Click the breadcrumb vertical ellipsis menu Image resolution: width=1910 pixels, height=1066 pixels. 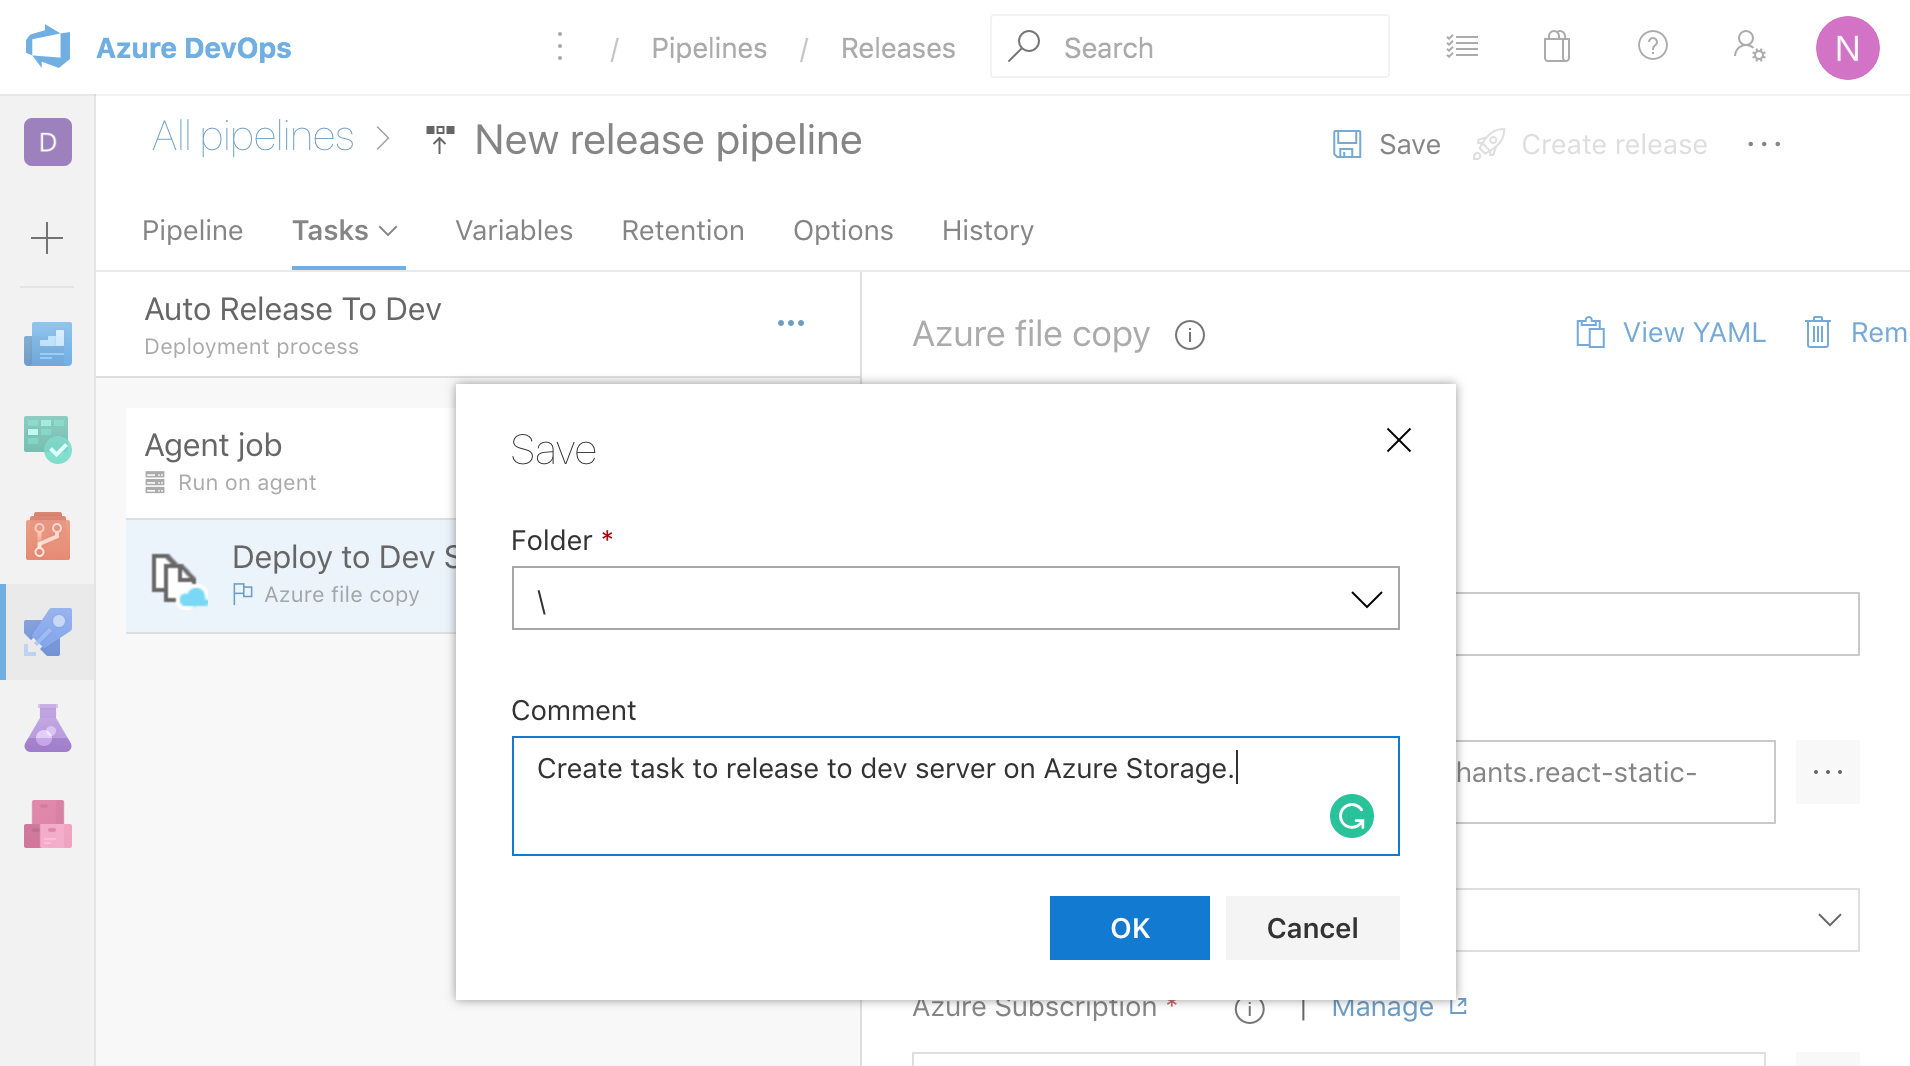(x=560, y=46)
